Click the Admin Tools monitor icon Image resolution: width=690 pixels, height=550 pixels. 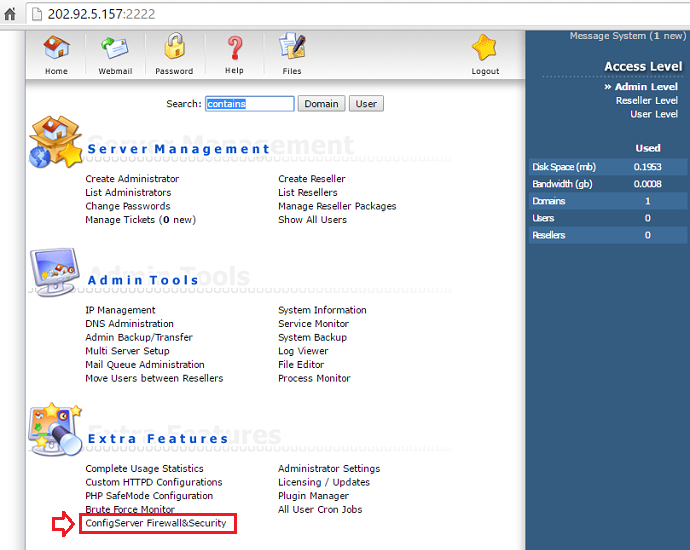[55, 272]
